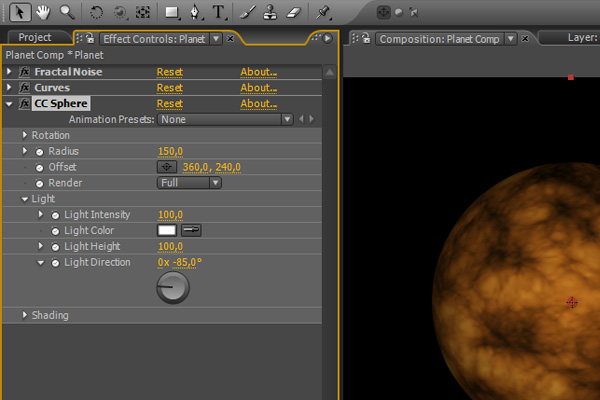600x400 pixels.
Task: Expand the Curves effect
Action: [9, 87]
